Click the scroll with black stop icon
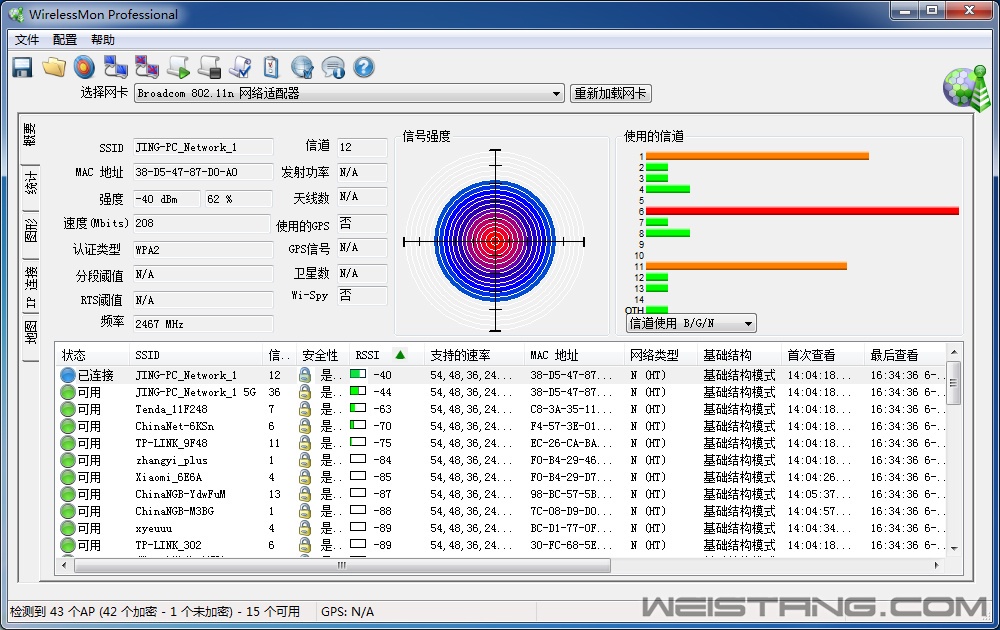The image size is (1000, 630). (x=209, y=67)
